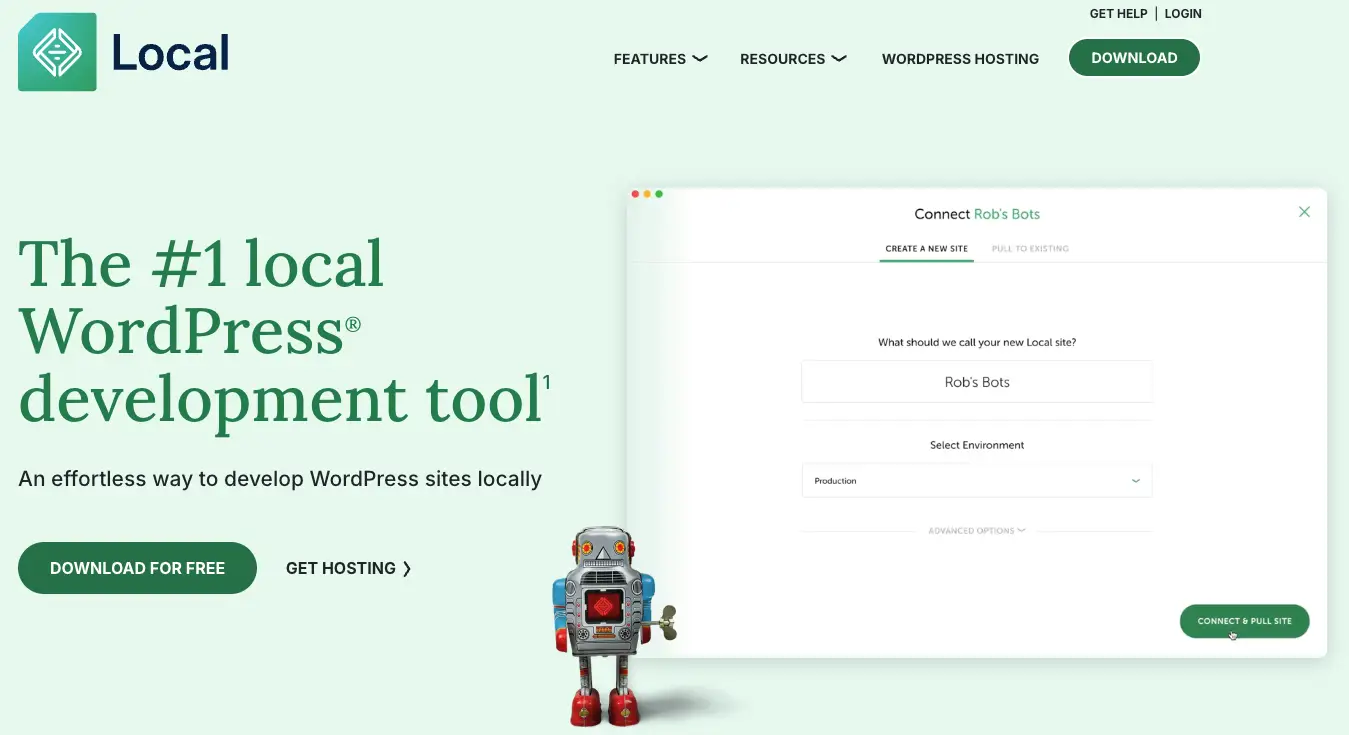Click the subtitle An effortless way to develop

point(280,479)
